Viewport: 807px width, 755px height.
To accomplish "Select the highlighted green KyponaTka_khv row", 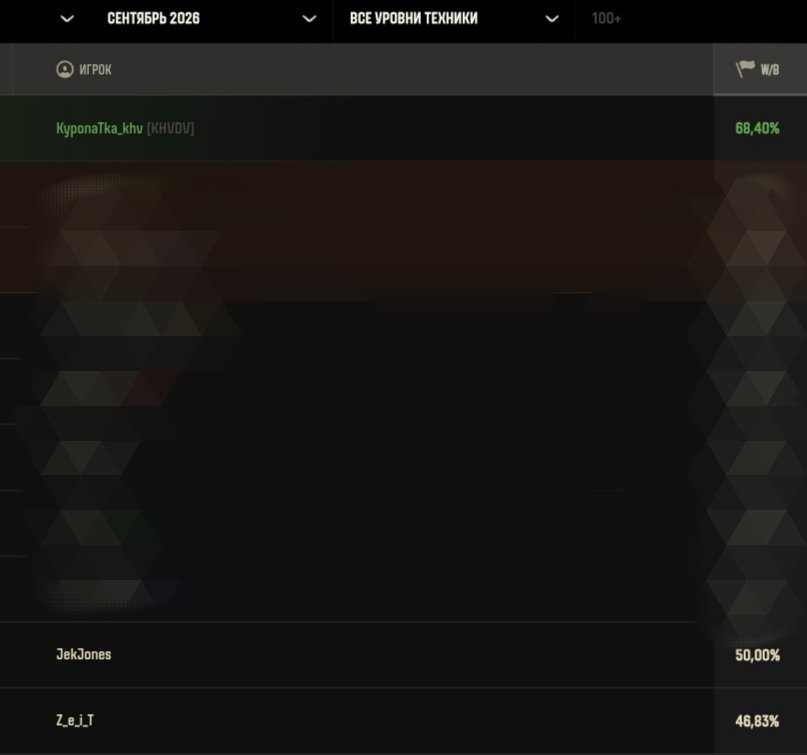I will tap(404, 128).
